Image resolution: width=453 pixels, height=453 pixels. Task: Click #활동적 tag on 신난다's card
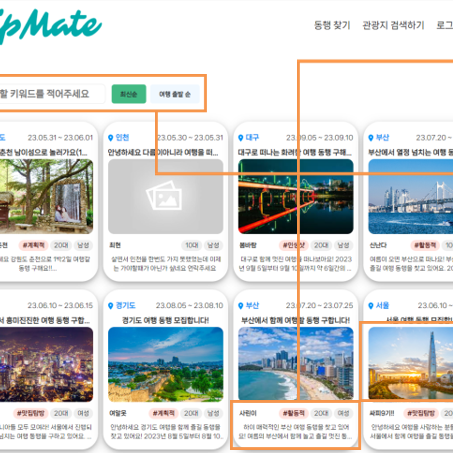(x=425, y=245)
